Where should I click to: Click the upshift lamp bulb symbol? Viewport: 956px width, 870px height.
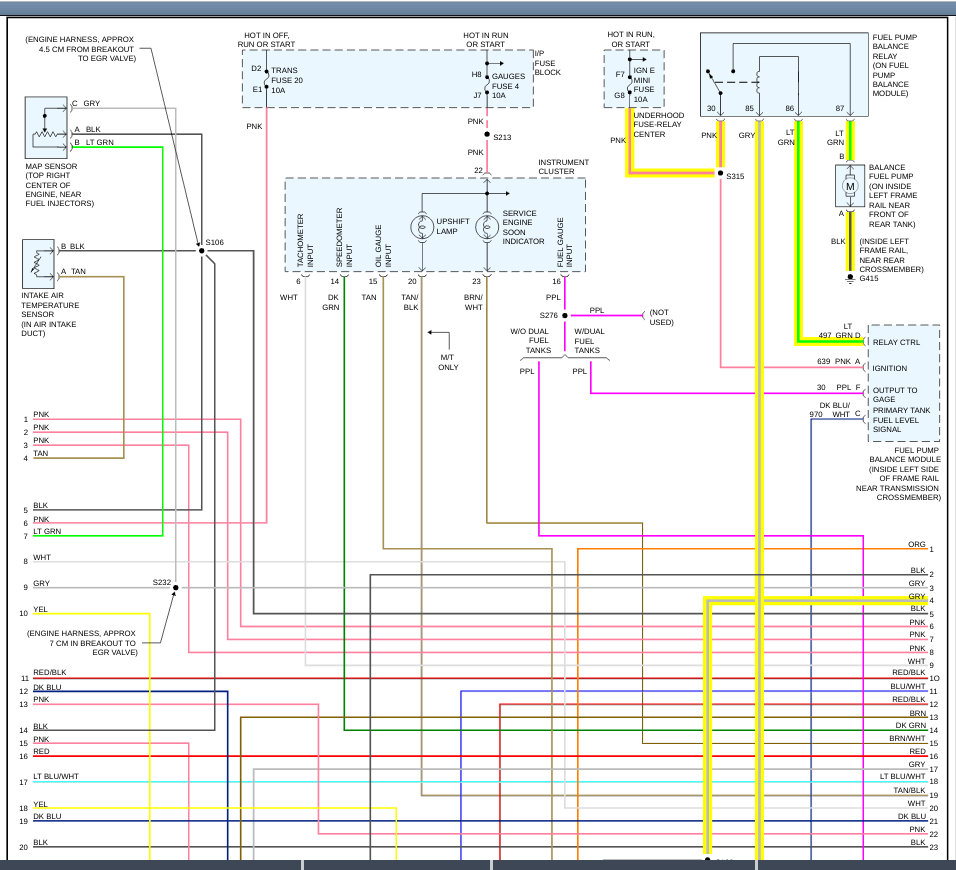(422, 227)
